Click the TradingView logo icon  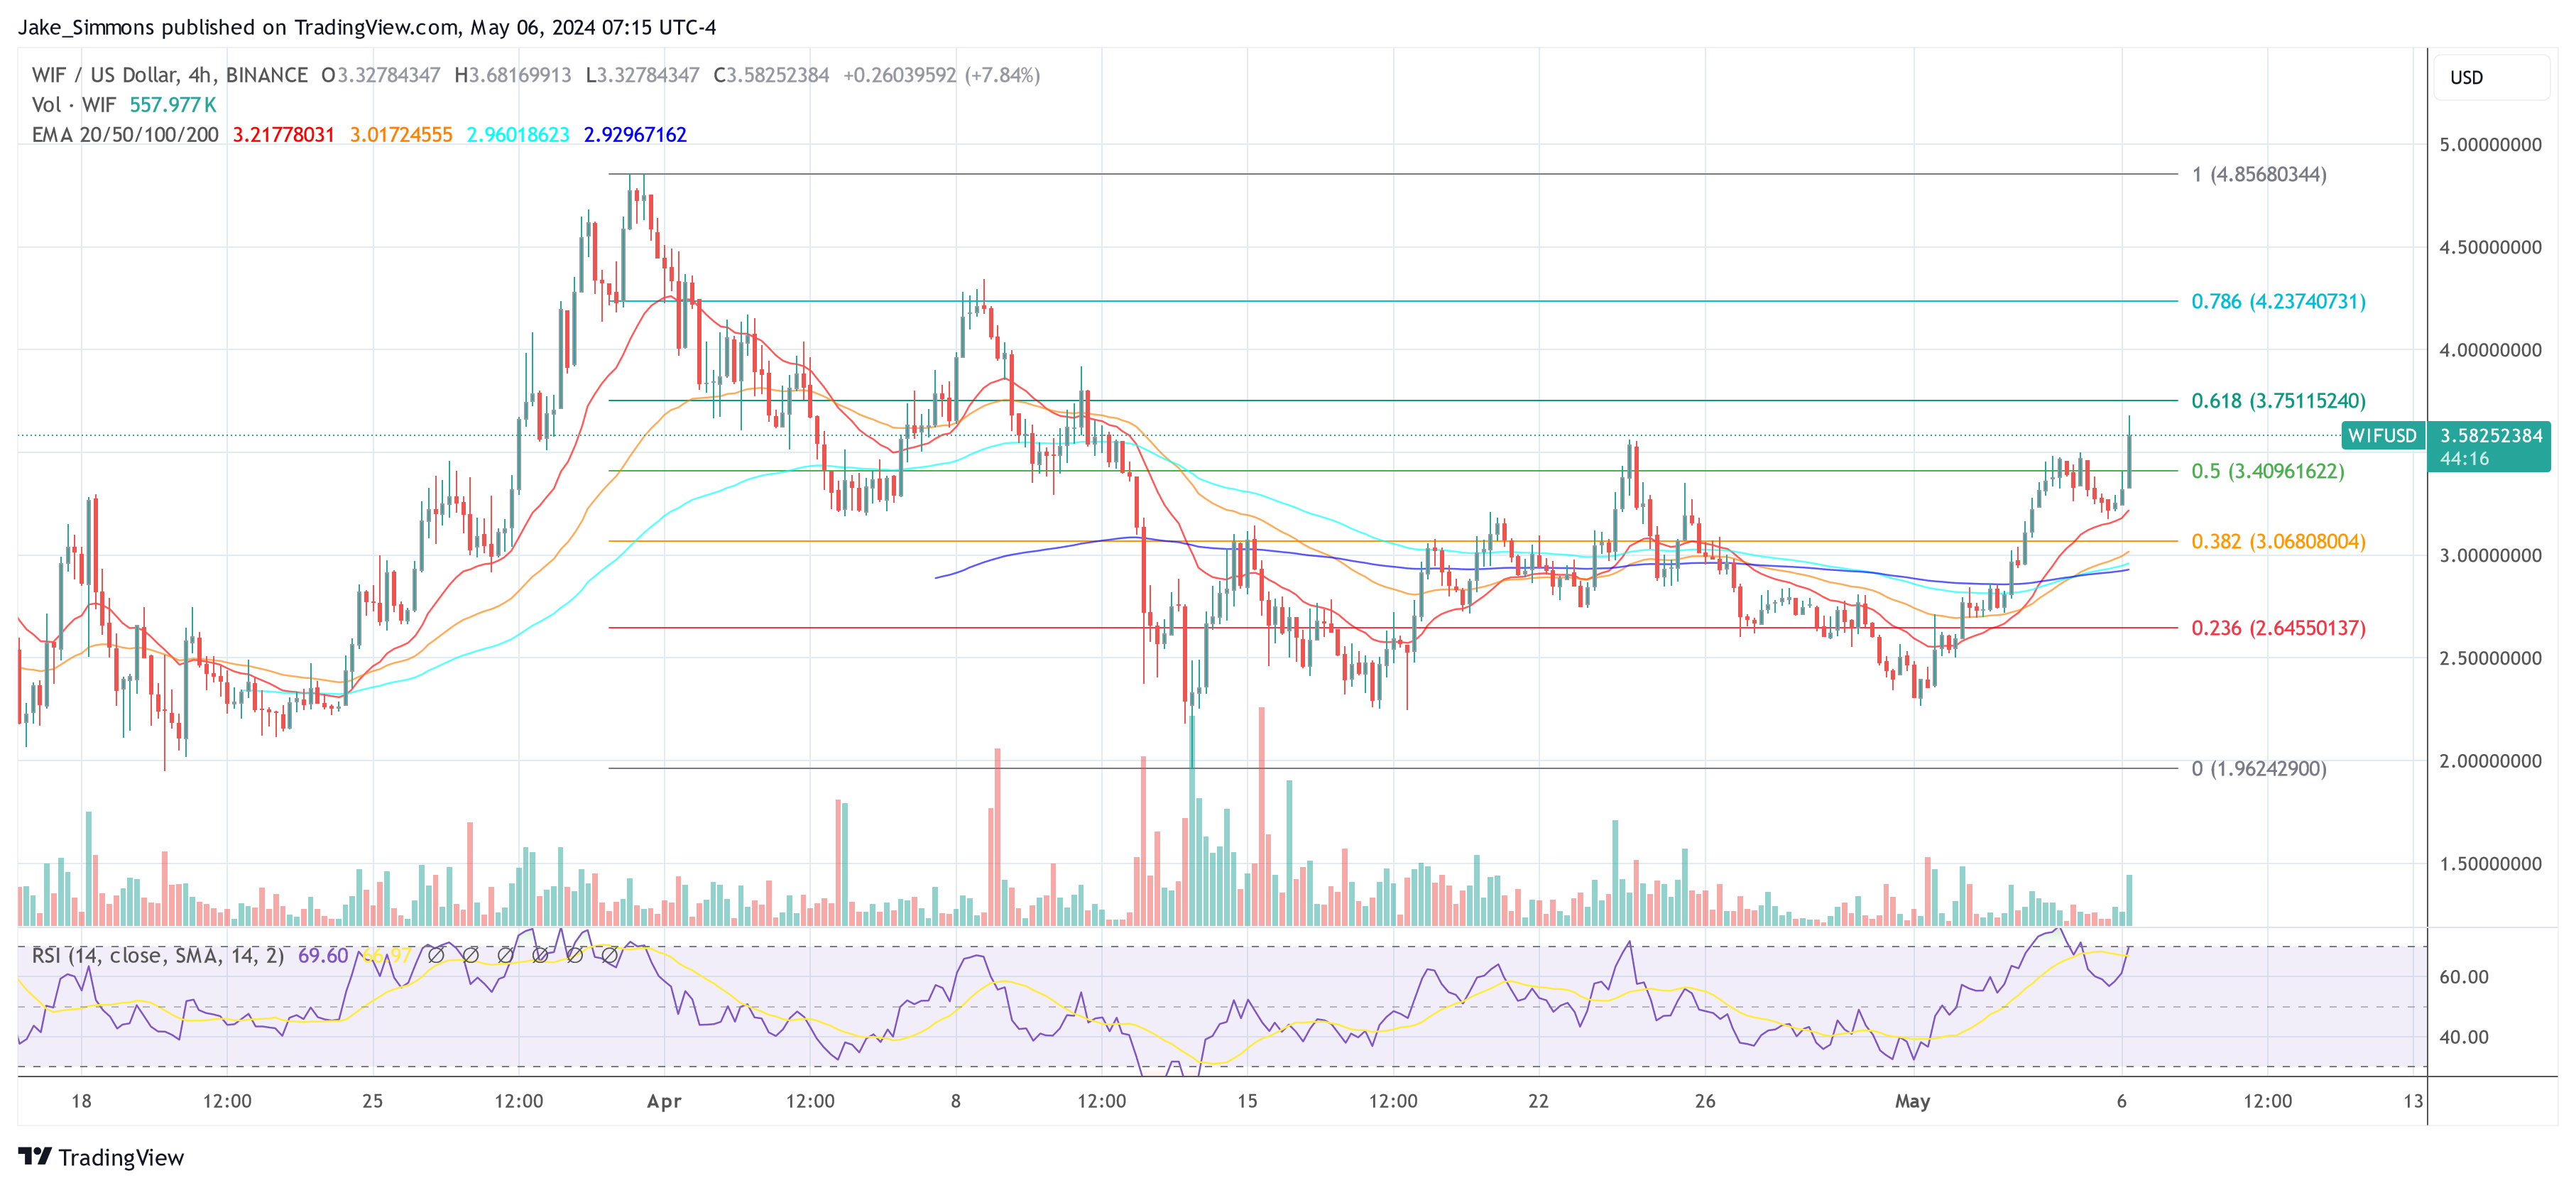35,1156
